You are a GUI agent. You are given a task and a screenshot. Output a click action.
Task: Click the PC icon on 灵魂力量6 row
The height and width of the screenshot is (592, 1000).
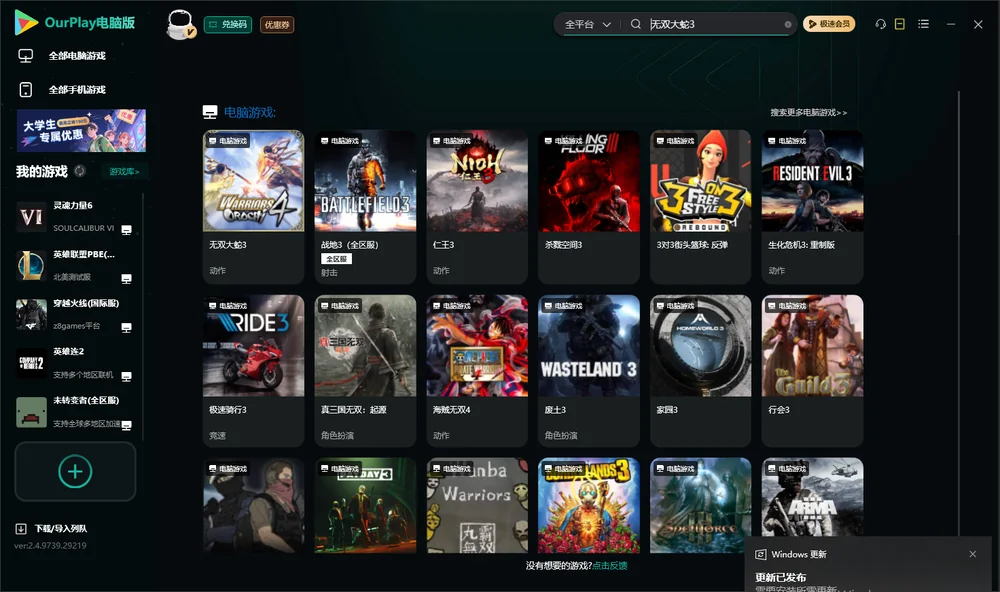(x=126, y=230)
